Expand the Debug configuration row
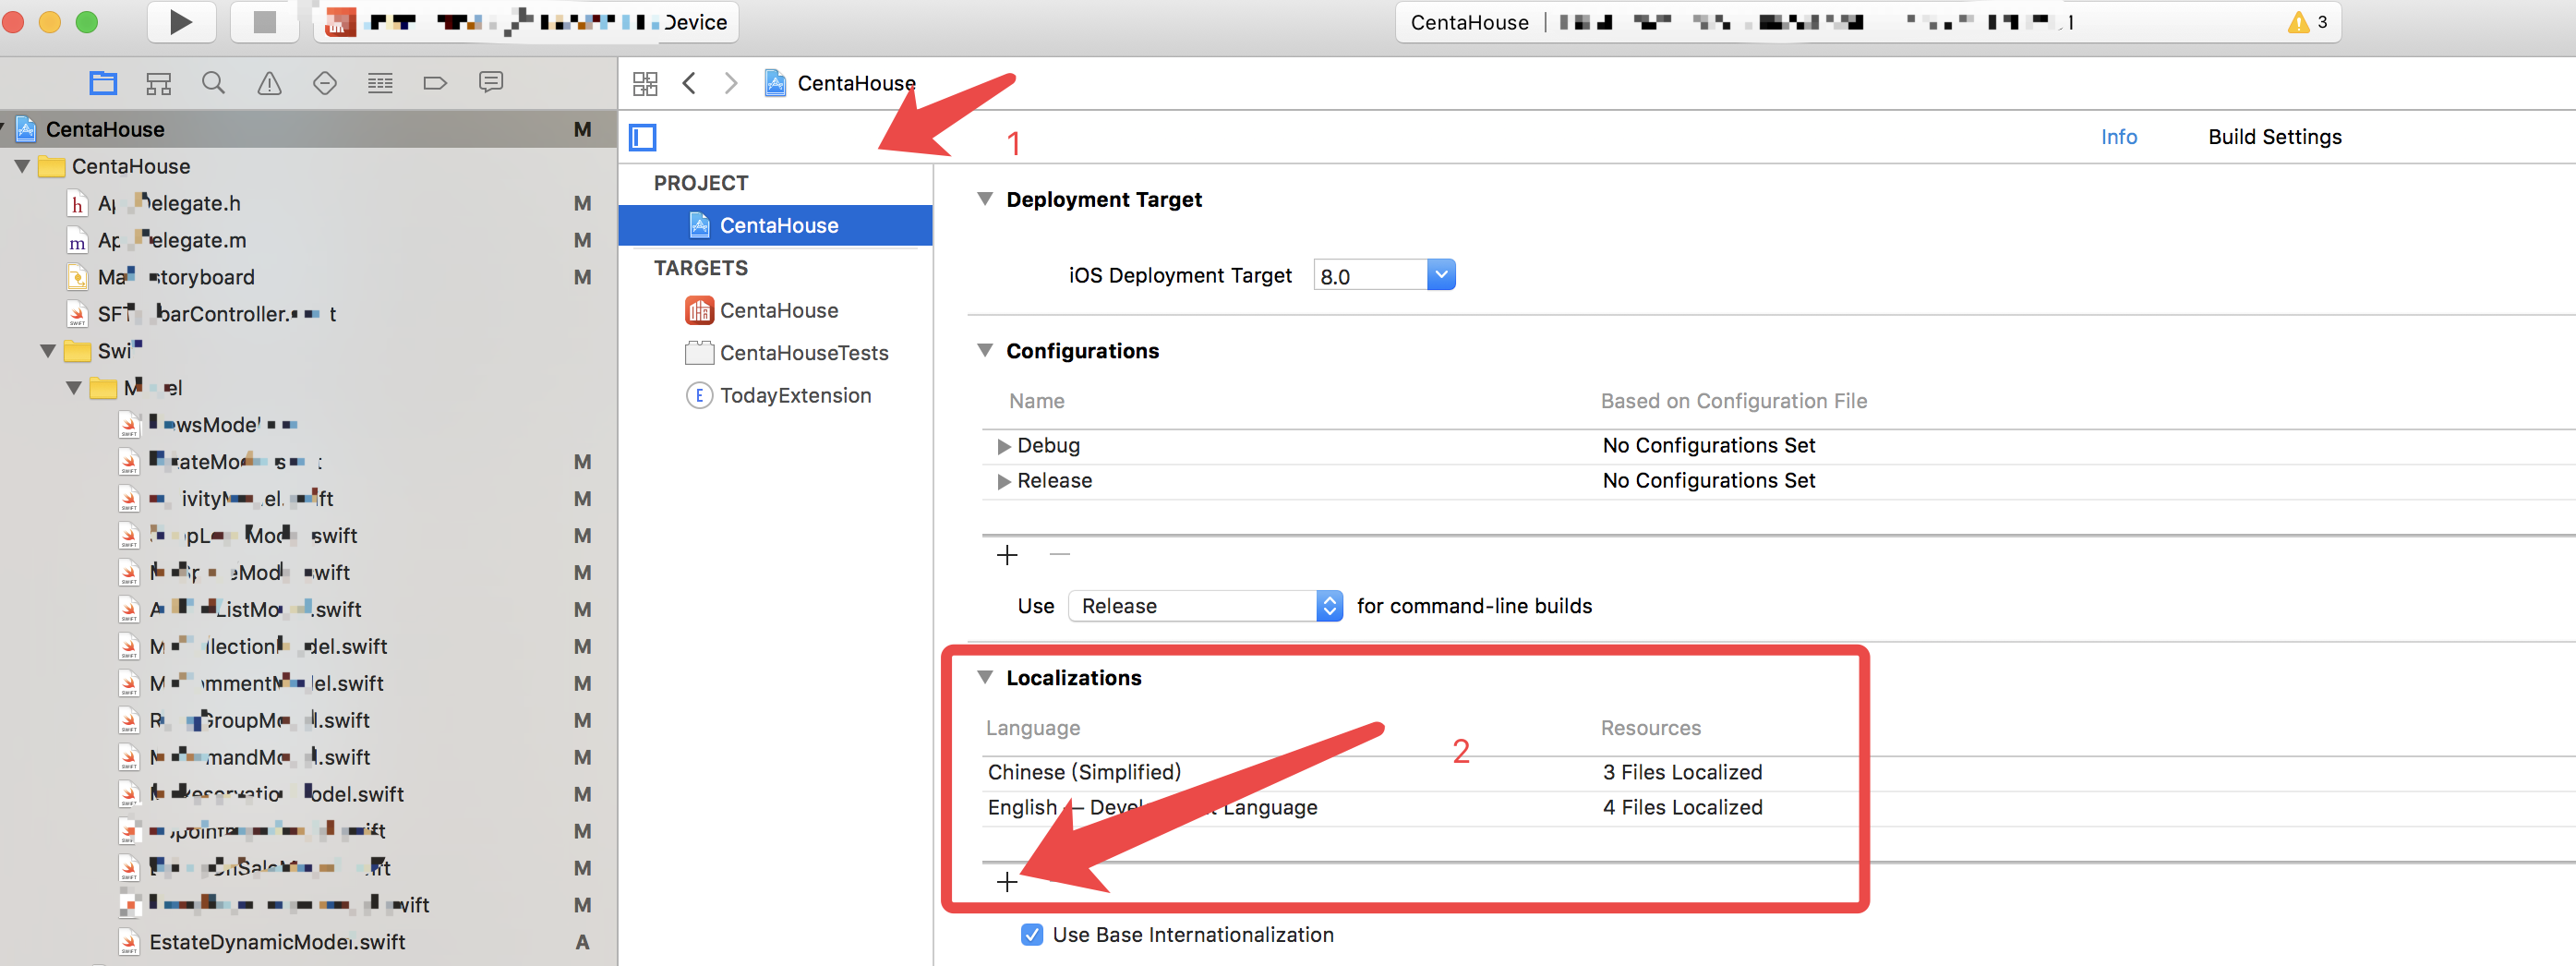The width and height of the screenshot is (2576, 966). [x=1003, y=446]
